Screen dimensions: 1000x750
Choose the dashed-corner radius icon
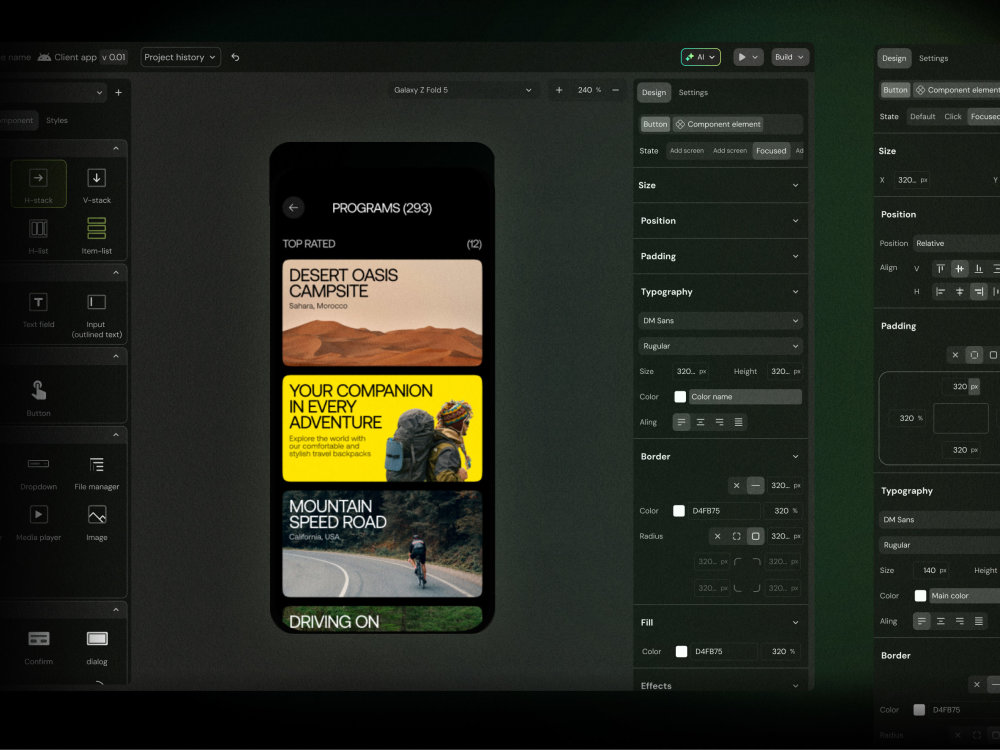pos(737,536)
